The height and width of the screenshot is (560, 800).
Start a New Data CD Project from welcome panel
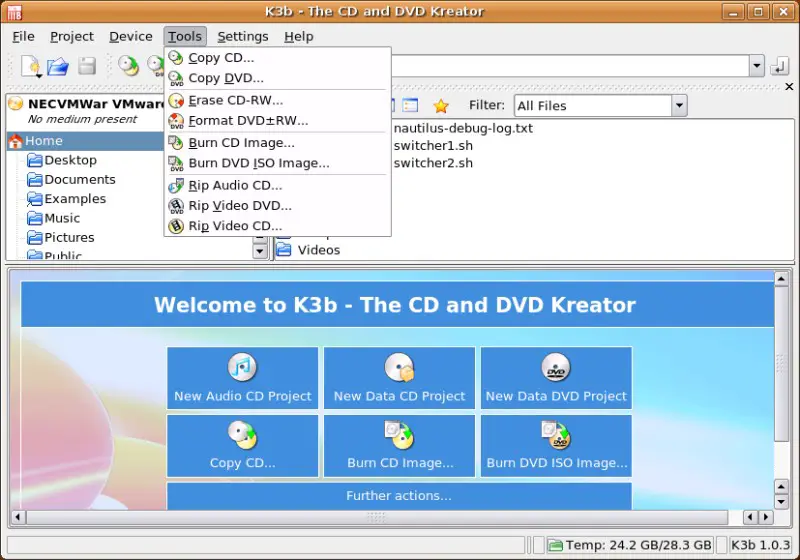[399, 378]
